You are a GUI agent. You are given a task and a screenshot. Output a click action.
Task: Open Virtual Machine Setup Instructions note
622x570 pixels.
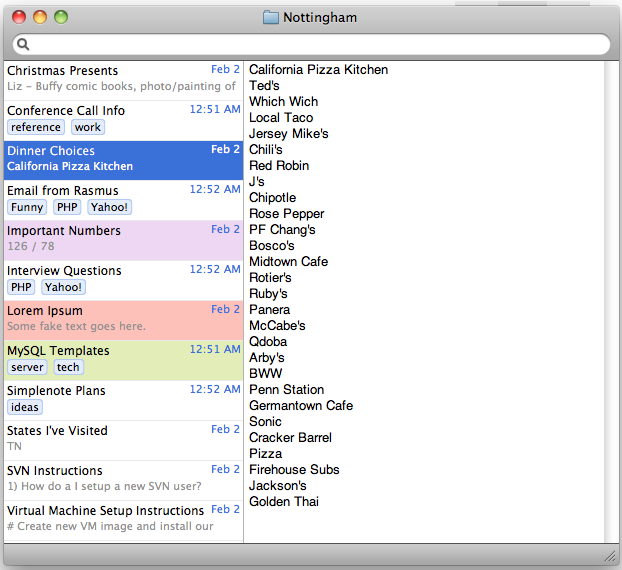[120, 518]
